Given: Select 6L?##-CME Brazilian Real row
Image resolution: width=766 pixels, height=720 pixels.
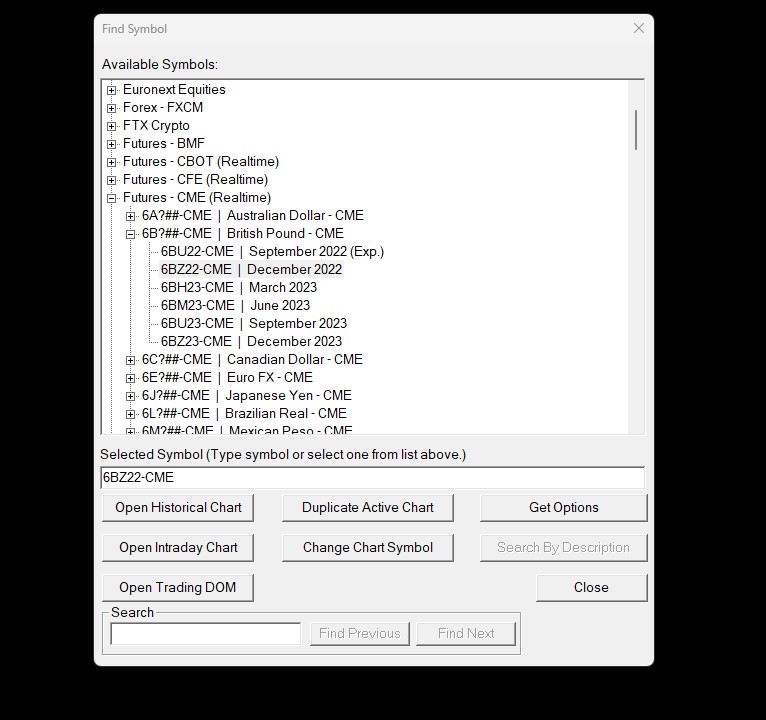Looking at the screenshot, I should tap(244, 414).
